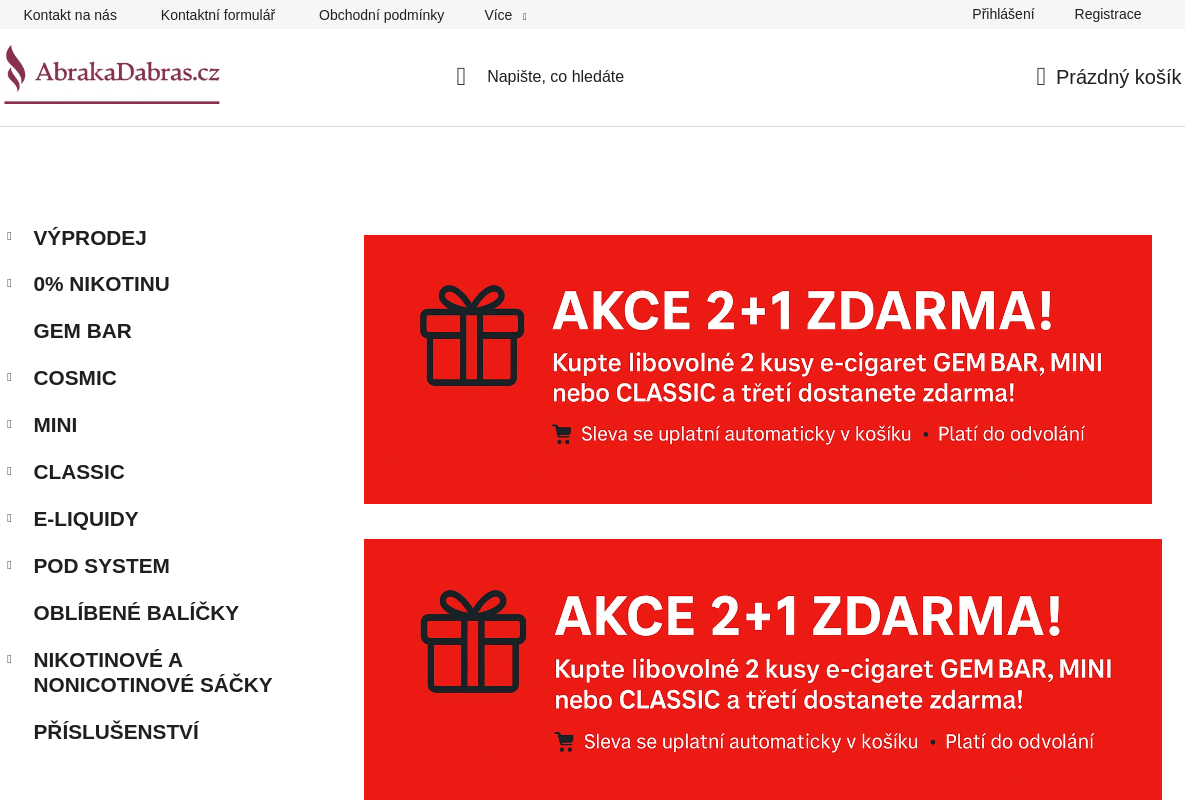Open the E-LIQUIDY category

86,519
